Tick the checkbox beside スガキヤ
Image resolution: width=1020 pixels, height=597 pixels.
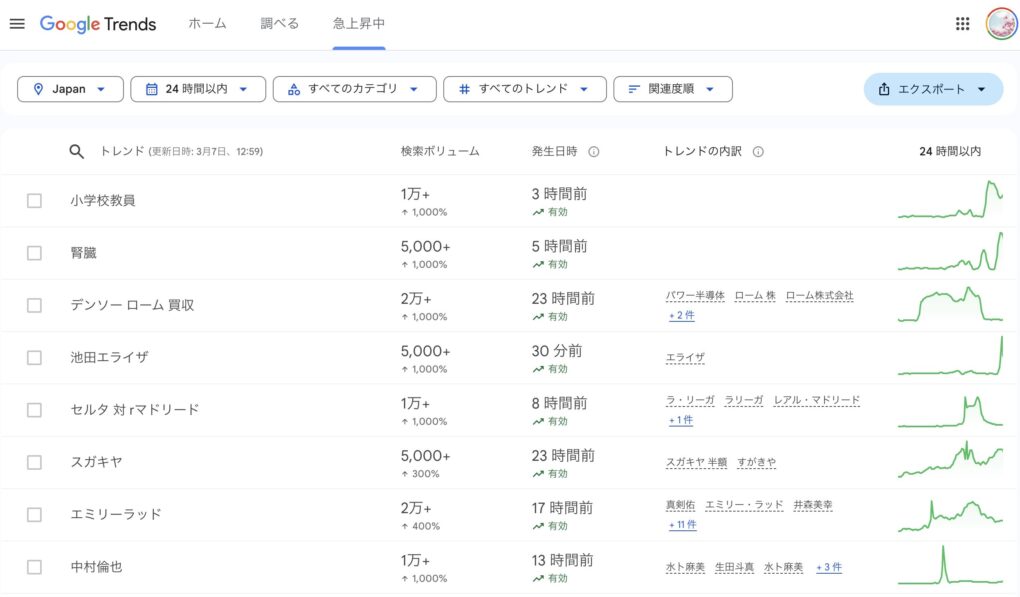click(x=34, y=462)
